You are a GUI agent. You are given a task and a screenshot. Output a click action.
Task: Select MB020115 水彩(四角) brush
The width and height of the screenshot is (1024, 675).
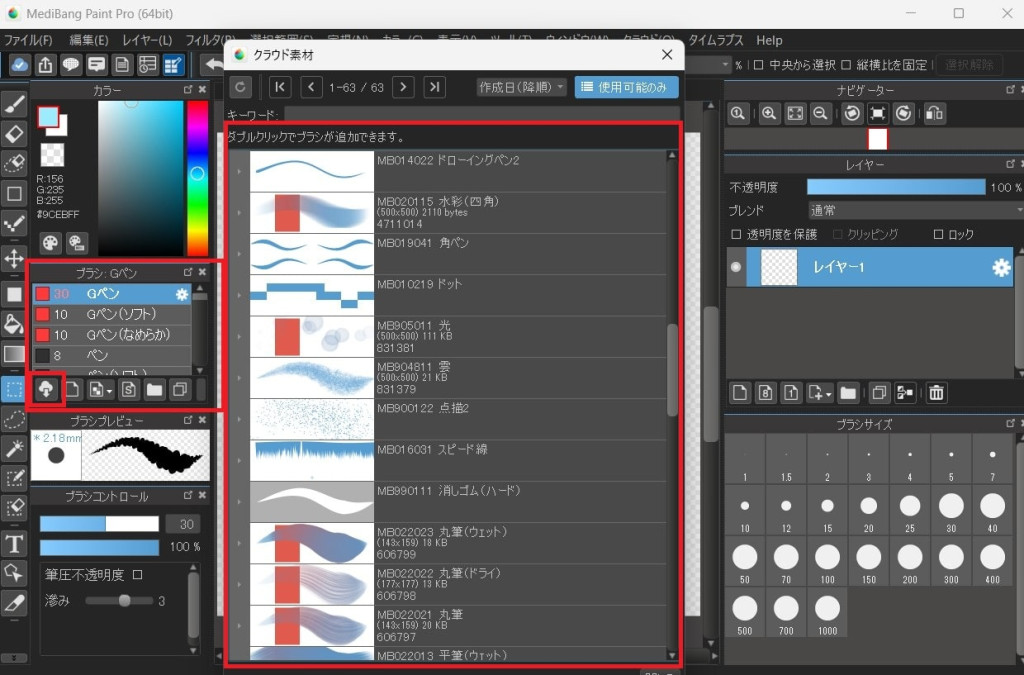coord(458,213)
